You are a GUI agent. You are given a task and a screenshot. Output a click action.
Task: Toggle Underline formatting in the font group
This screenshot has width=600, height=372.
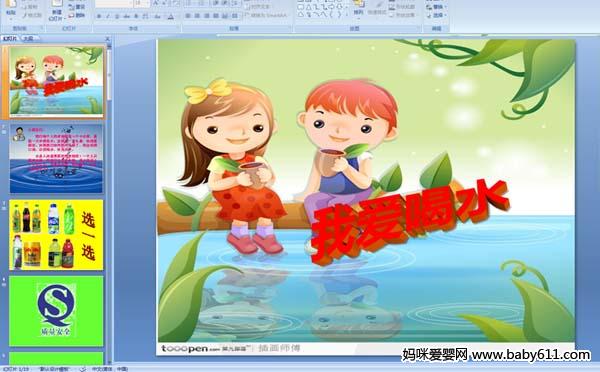pyautogui.click(x=117, y=16)
